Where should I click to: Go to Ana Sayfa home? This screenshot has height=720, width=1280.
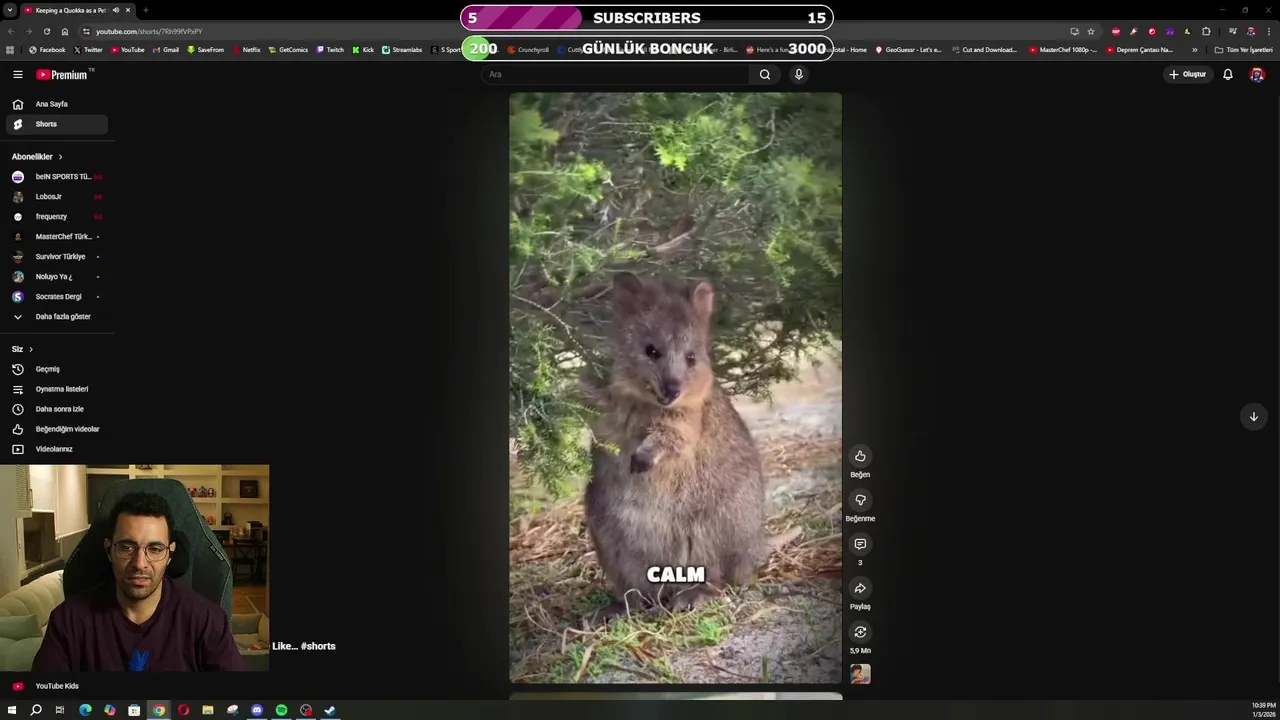(56, 104)
